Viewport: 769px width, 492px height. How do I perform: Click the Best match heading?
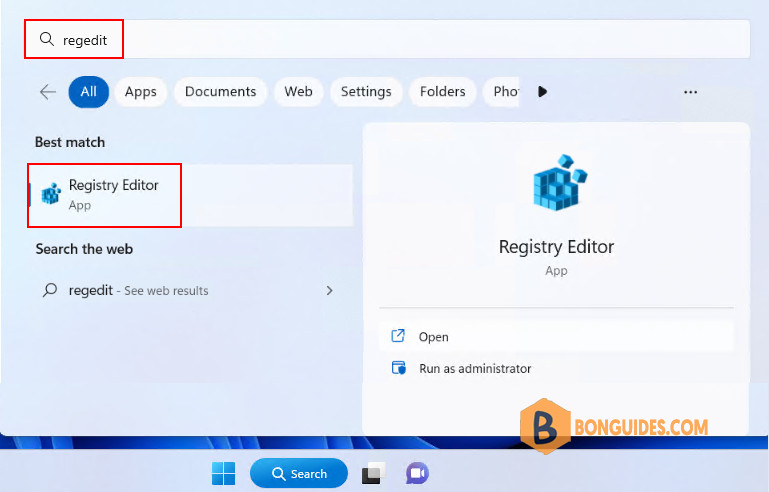point(70,142)
